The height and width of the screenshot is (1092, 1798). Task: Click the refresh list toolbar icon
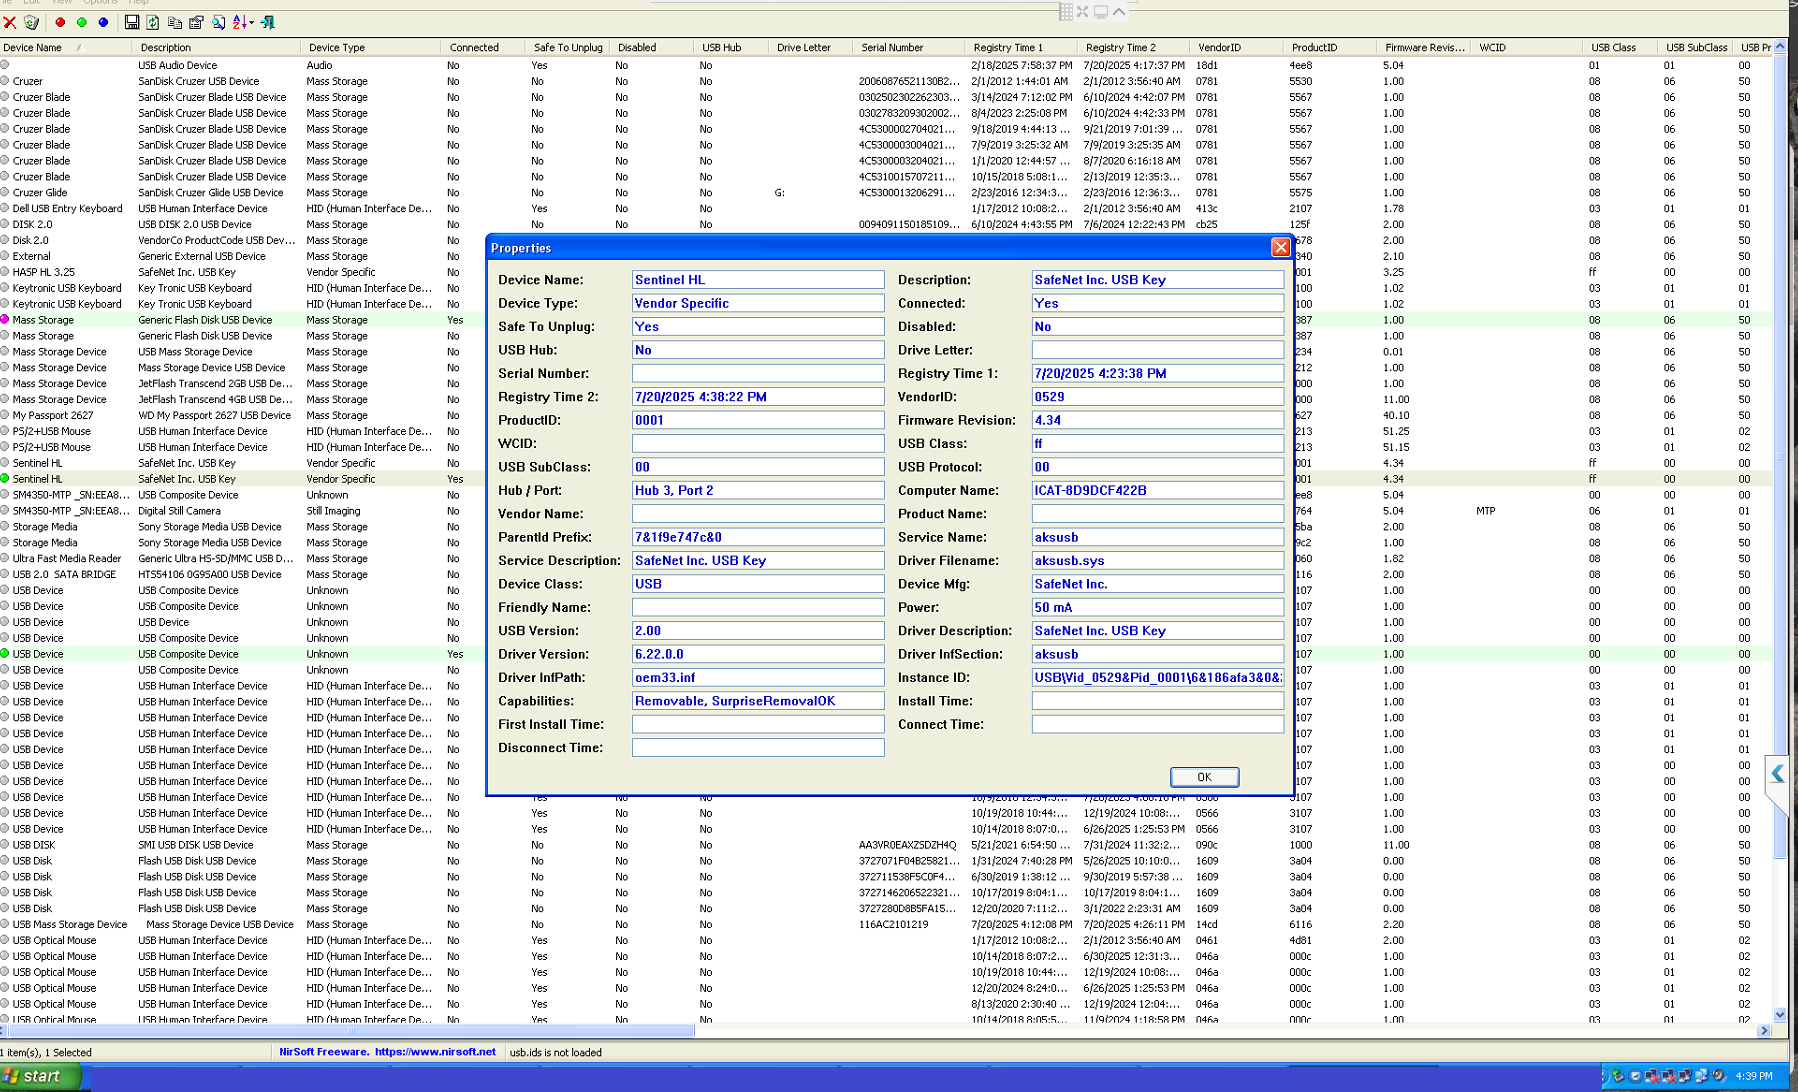(153, 22)
